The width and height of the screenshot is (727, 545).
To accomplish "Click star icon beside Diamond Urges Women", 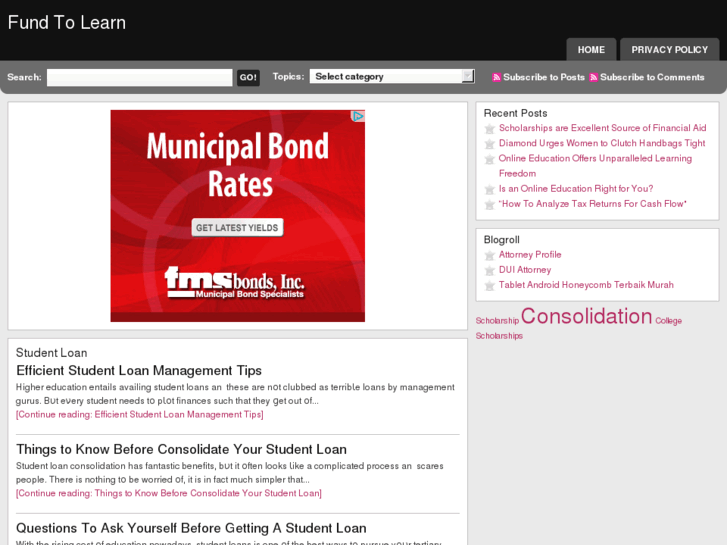I will point(490,144).
